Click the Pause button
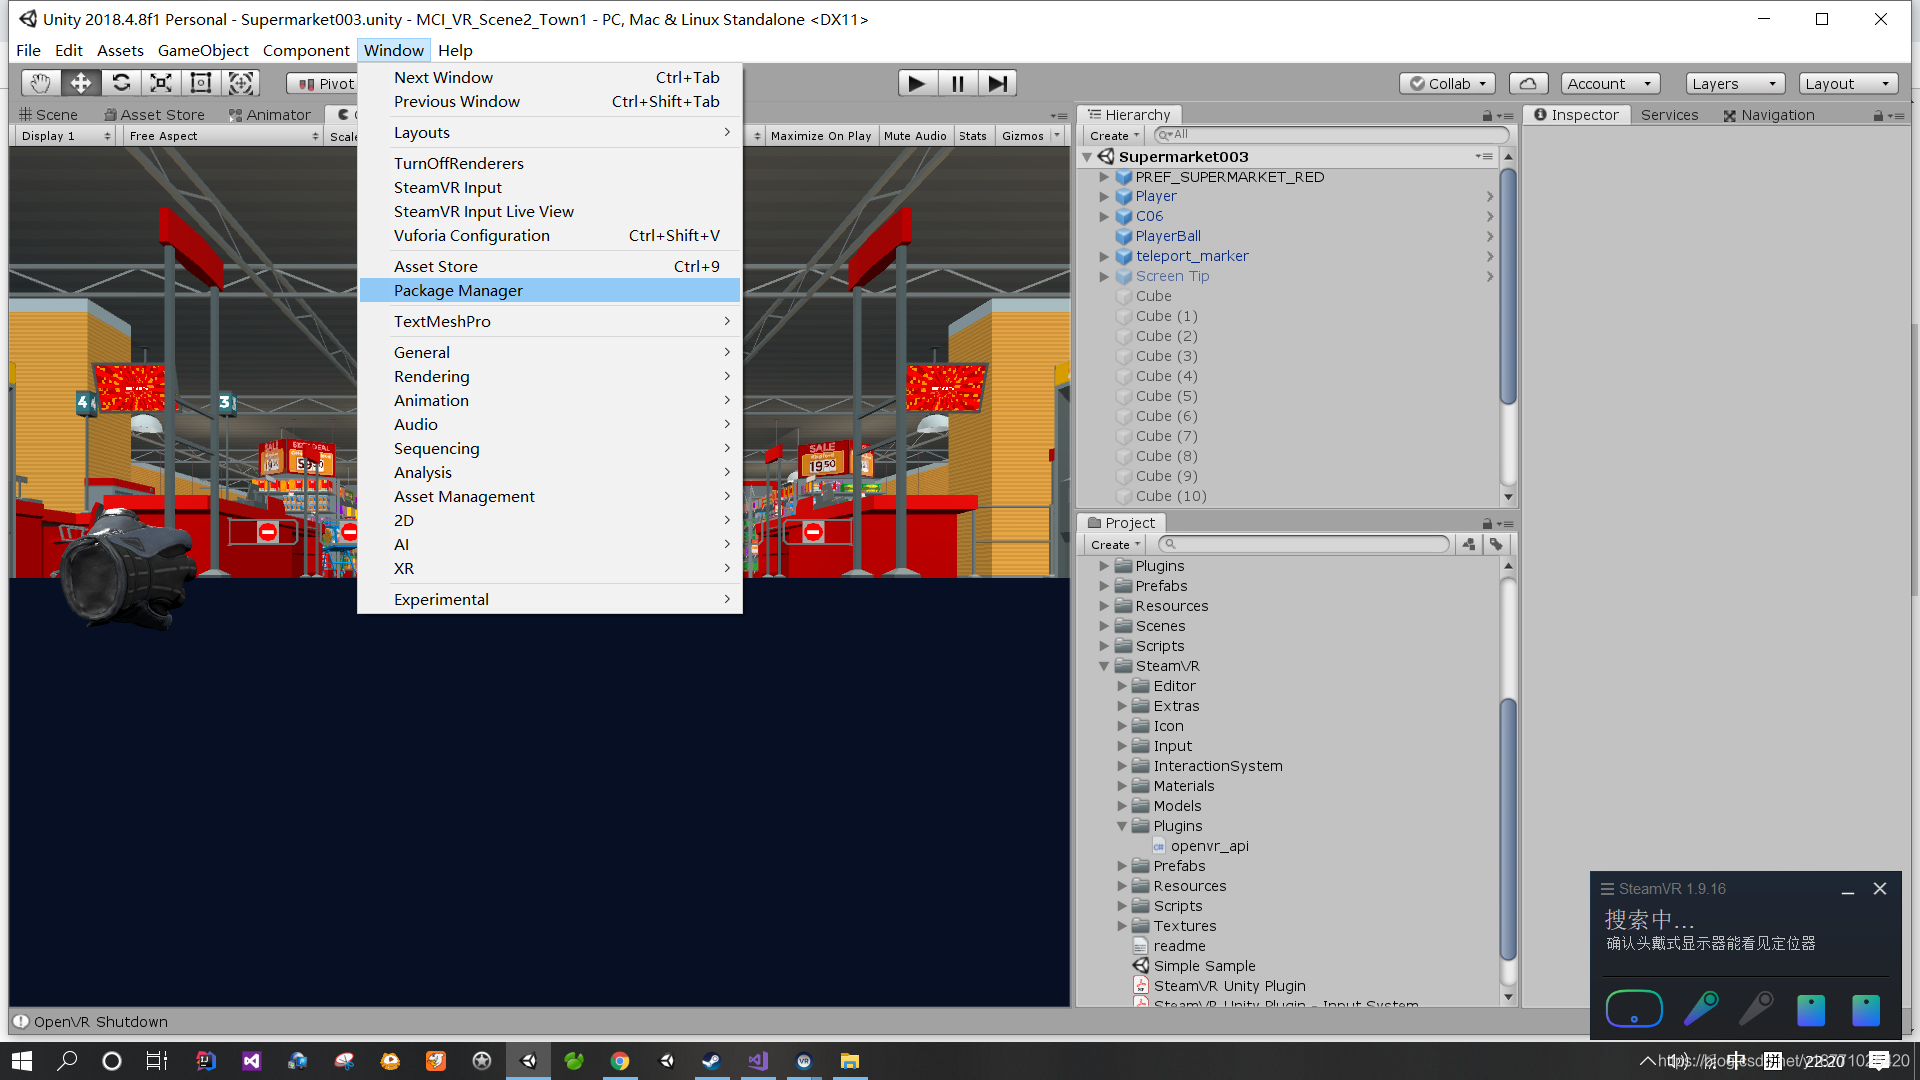This screenshot has width=1920, height=1080. [x=957, y=83]
